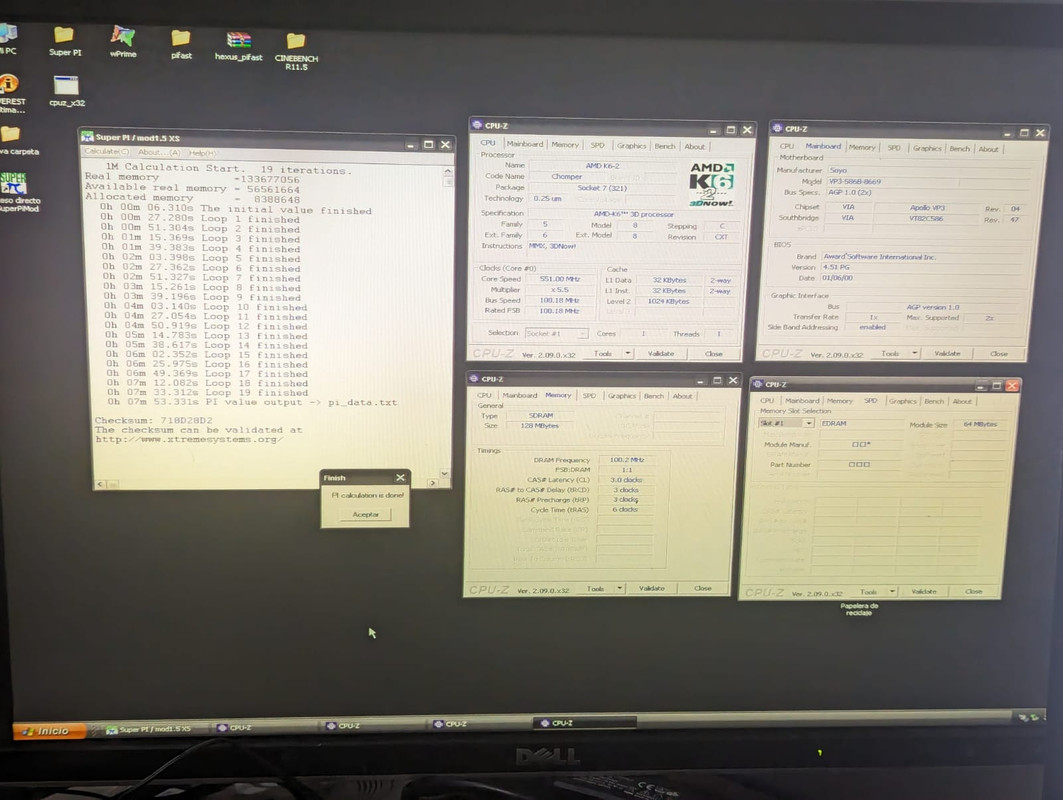Open Tools dropdown arrow in Memory window

click(x=620, y=588)
